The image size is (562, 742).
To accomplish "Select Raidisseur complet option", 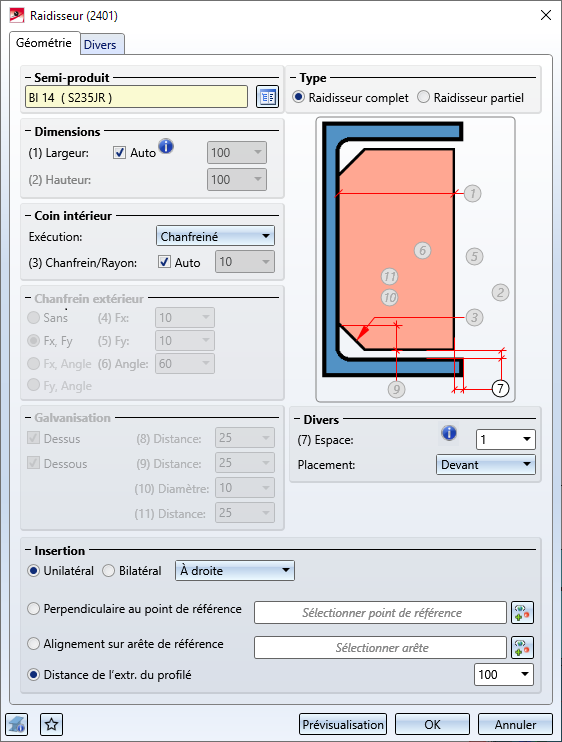I will coord(299,97).
